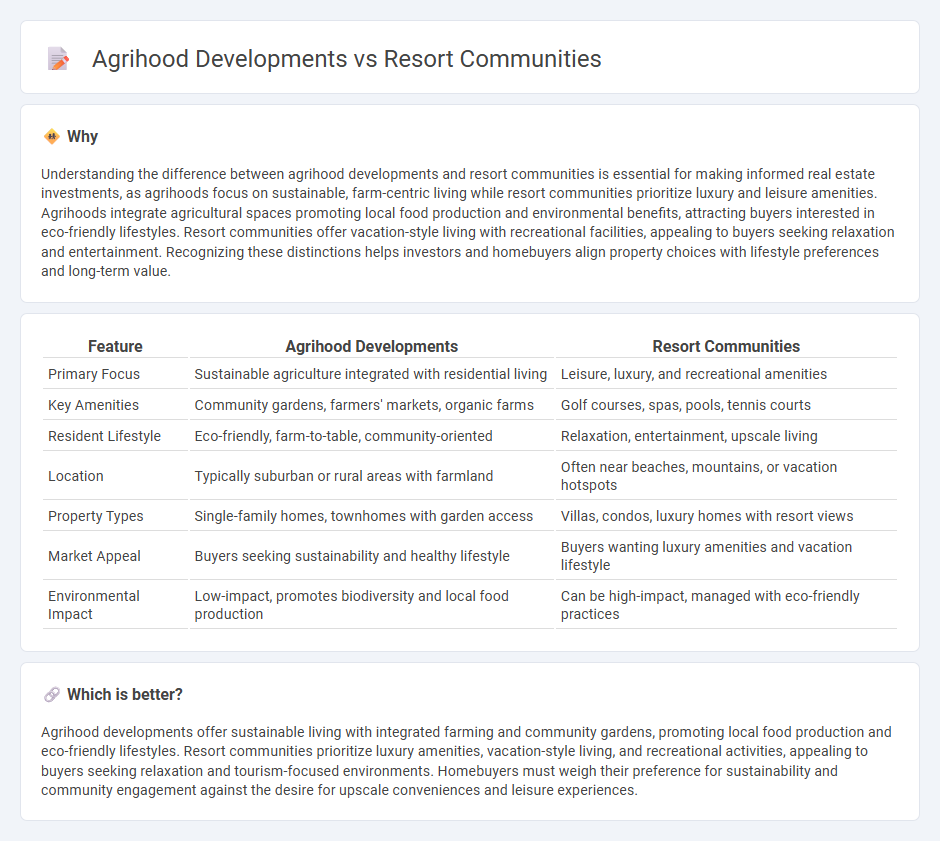Click the 'Why' section heading
This screenshot has height=841, width=940.
pos(82,137)
